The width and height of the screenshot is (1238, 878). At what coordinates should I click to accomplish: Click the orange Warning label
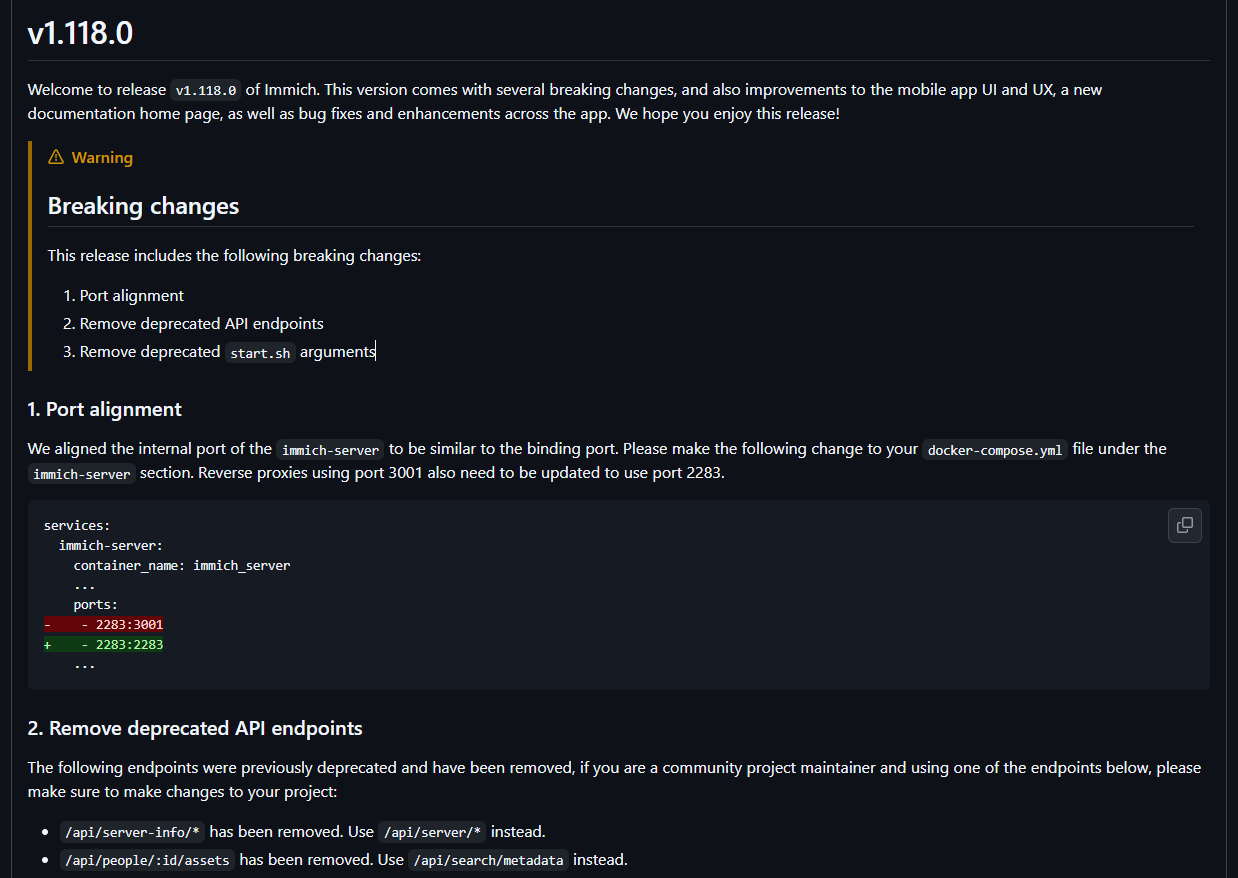point(102,157)
